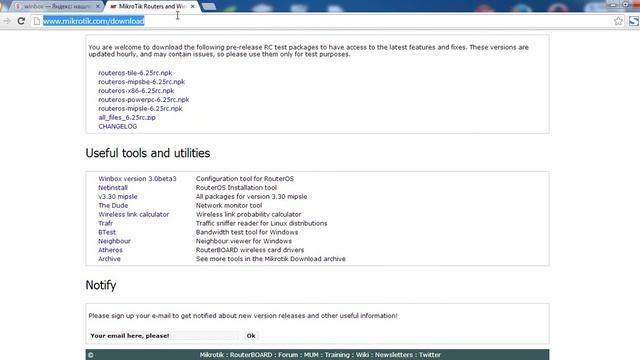Download all_files_6.25rc.zip

click(127, 118)
